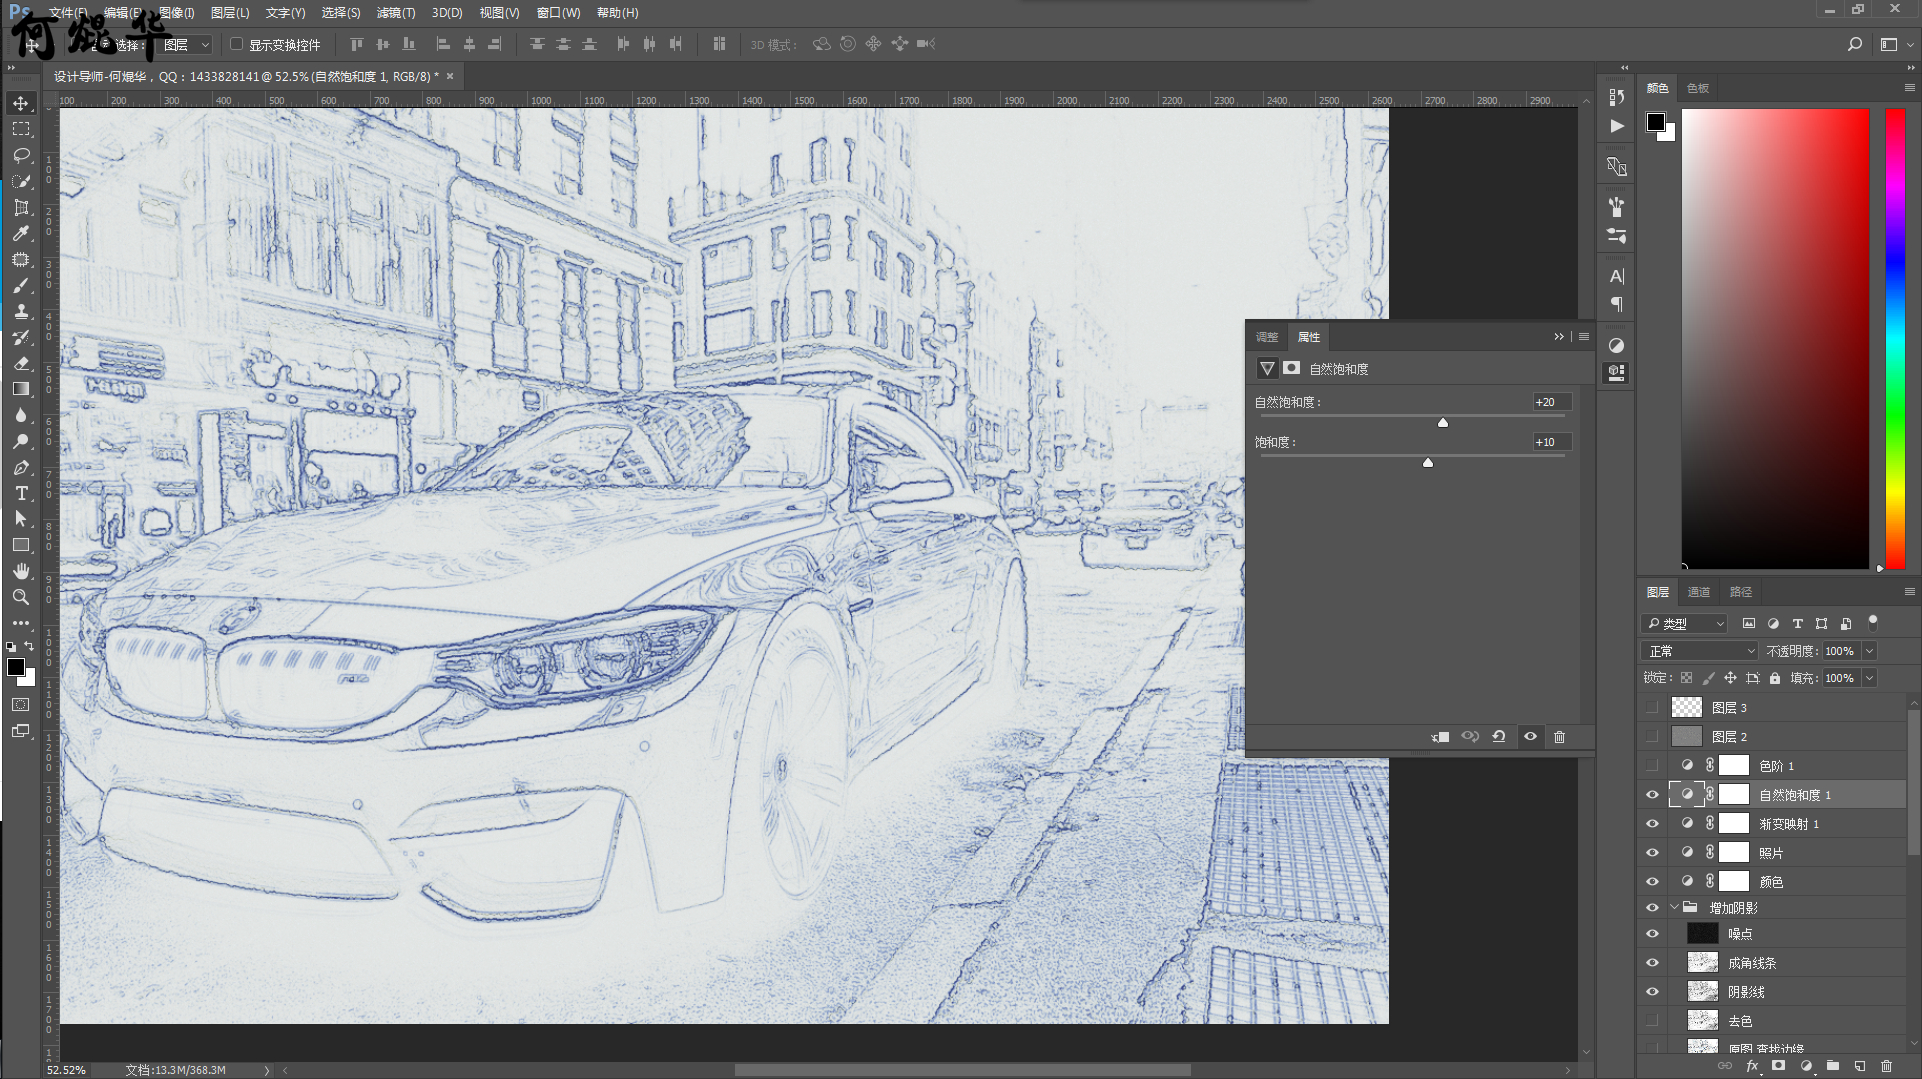This screenshot has height=1079, width=1922.
Task: Click the 自然饱和度 slider handle
Action: point(1442,423)
